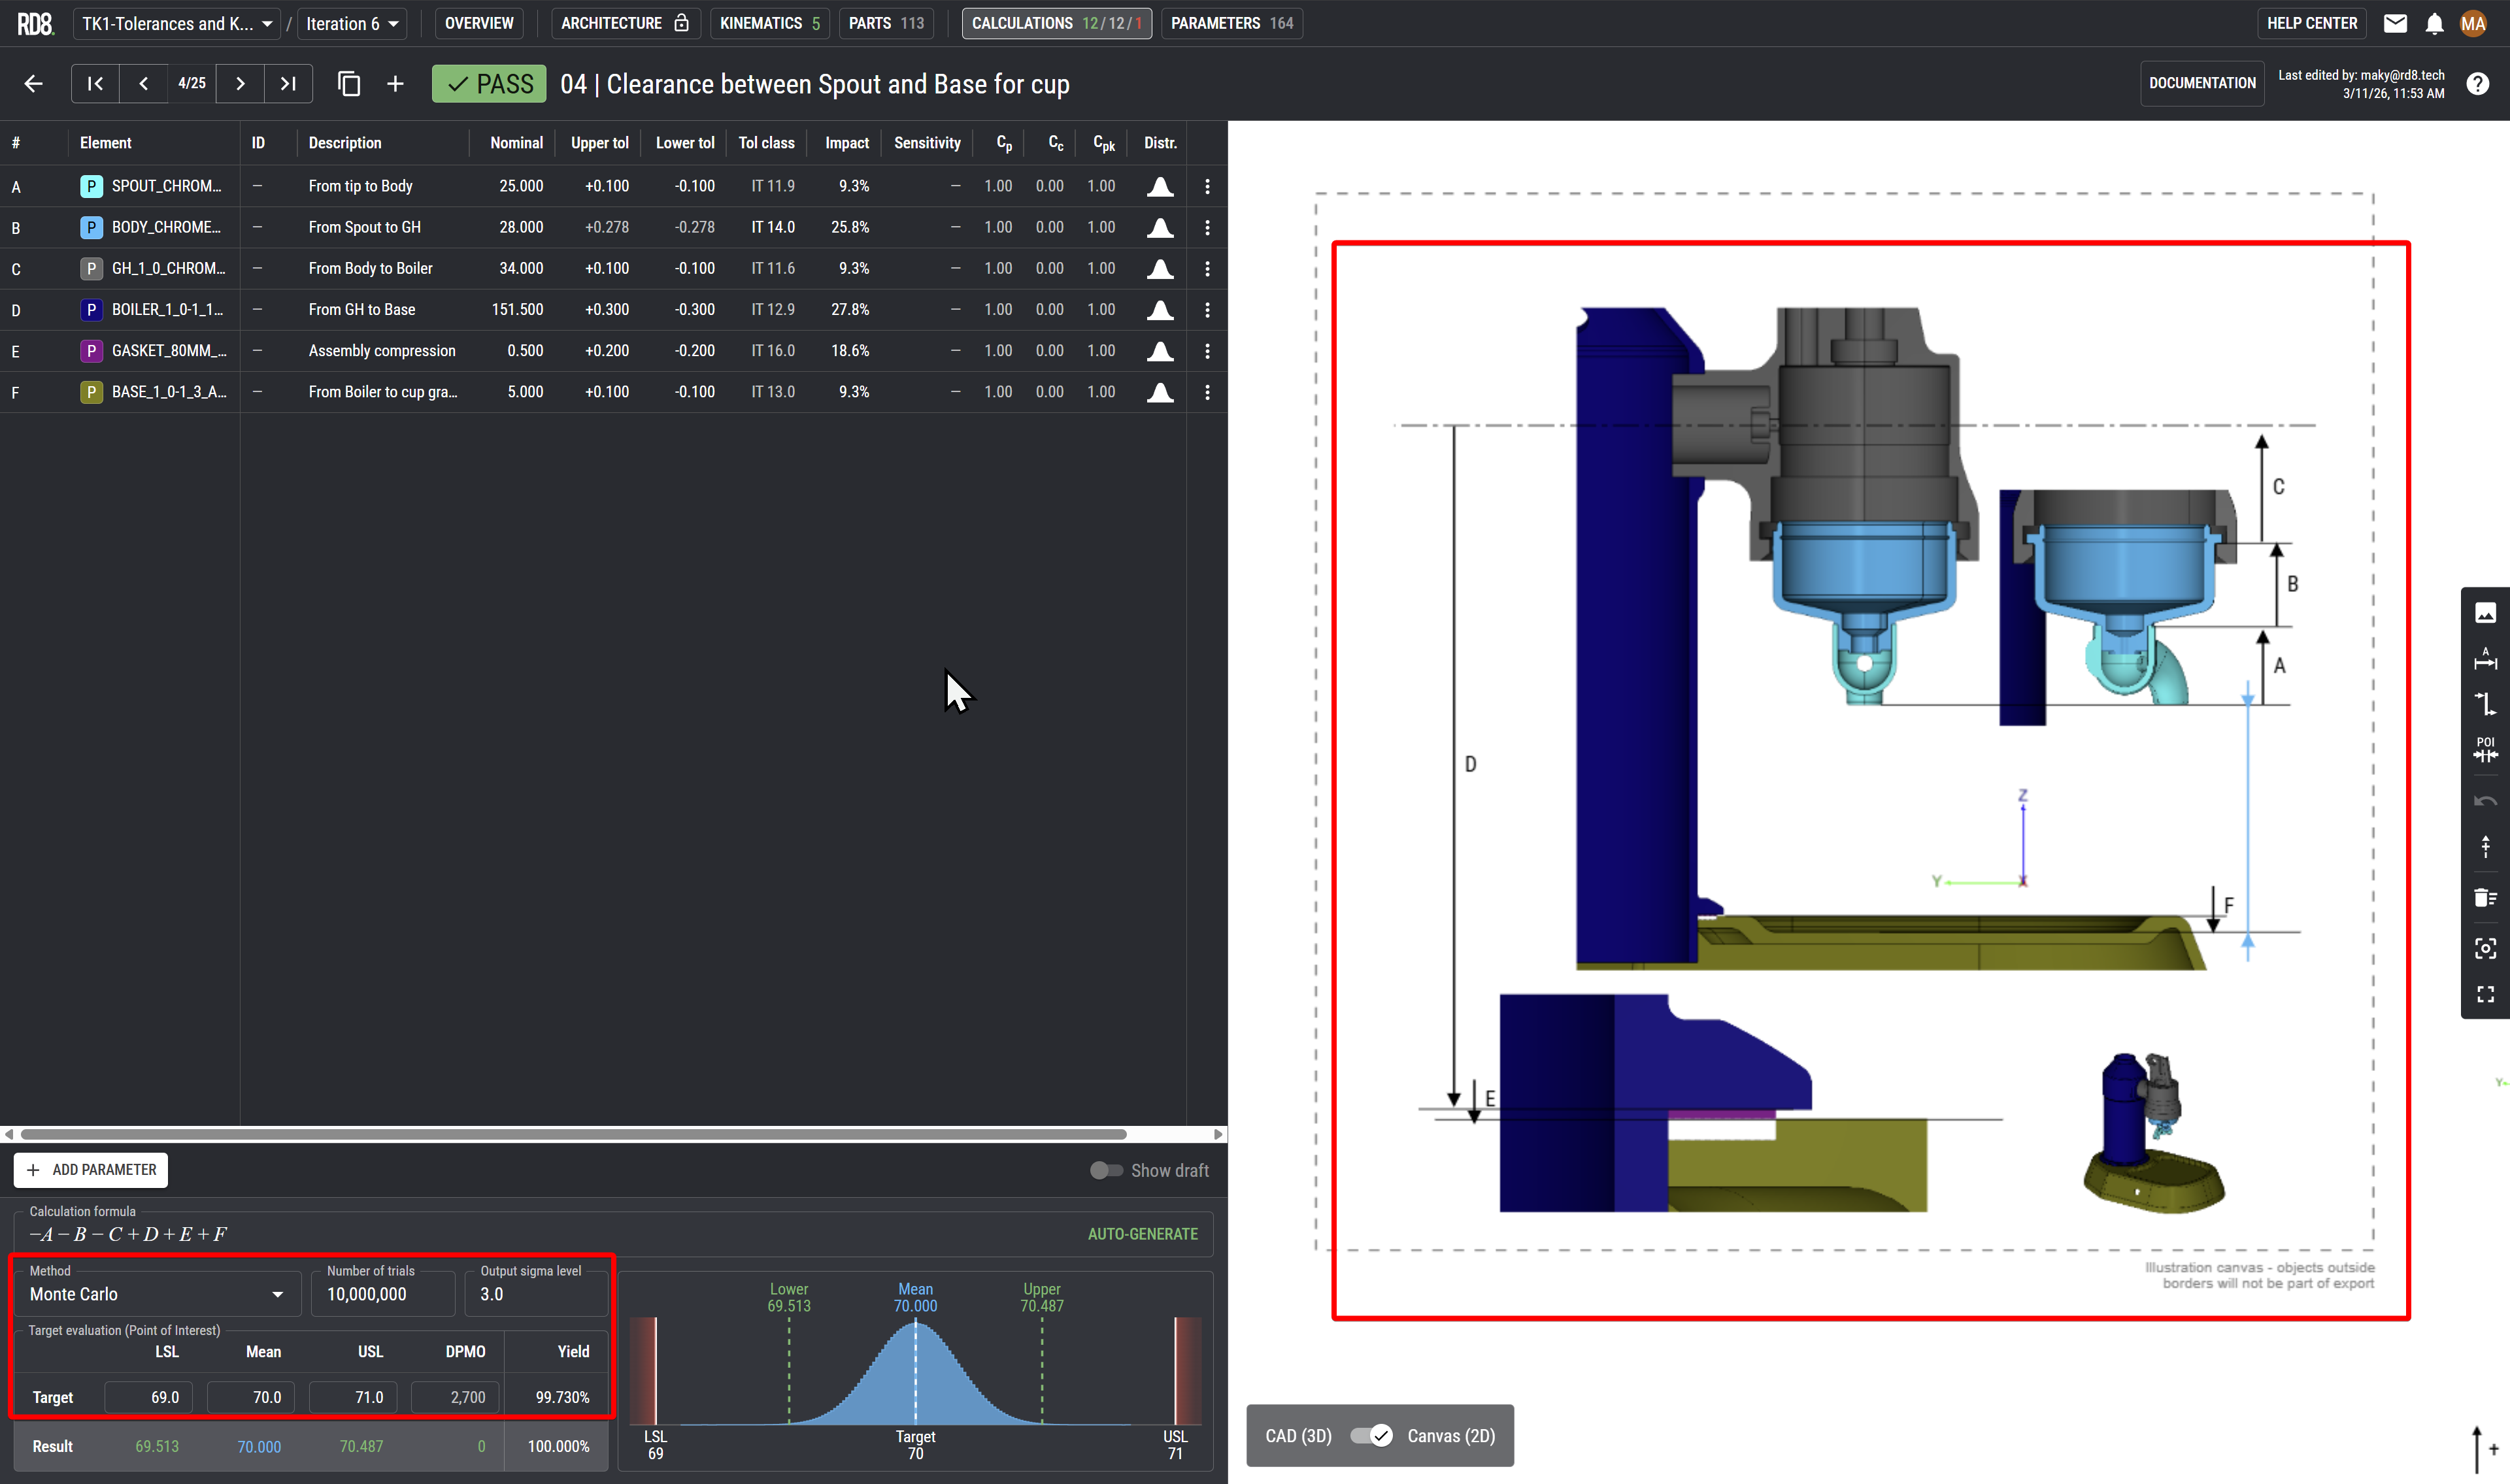Open the TK1-Tolerances project dropdown
The image size is (2510, 1484).
point(177,23)
